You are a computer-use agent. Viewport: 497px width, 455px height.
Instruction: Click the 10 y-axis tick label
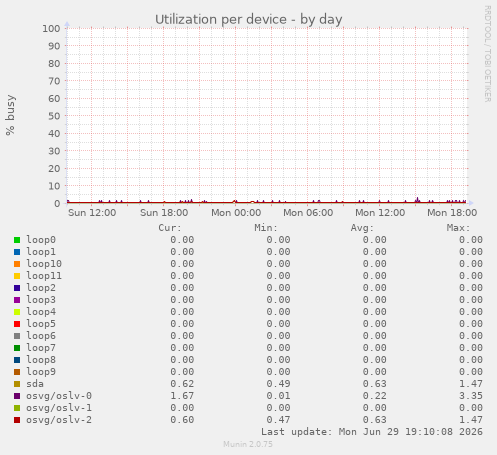point(54,186)
